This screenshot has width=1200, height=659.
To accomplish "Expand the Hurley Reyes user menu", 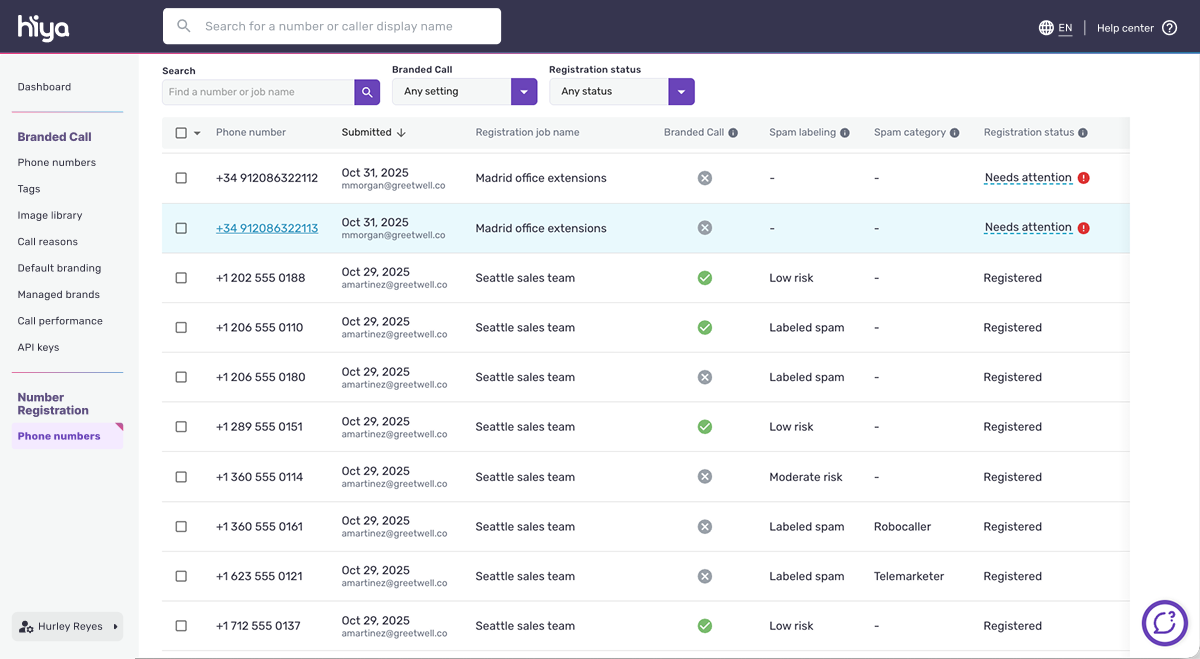I will pos(68,627).
